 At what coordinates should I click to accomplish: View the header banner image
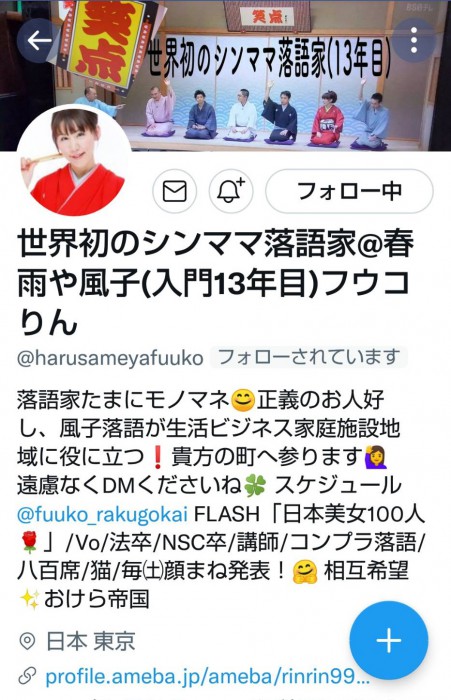(x=226, y=75)
